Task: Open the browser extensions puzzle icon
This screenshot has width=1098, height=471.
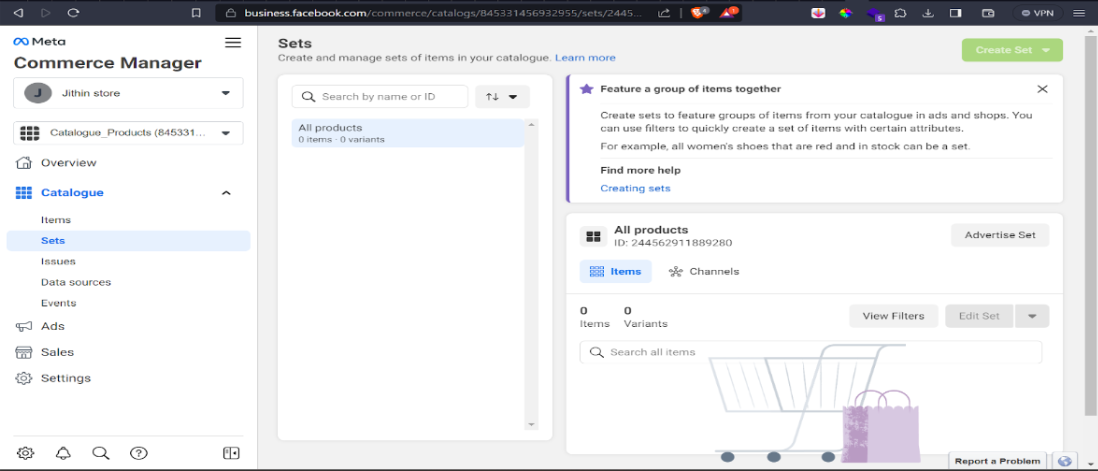Action: click(x=901, y=13)
